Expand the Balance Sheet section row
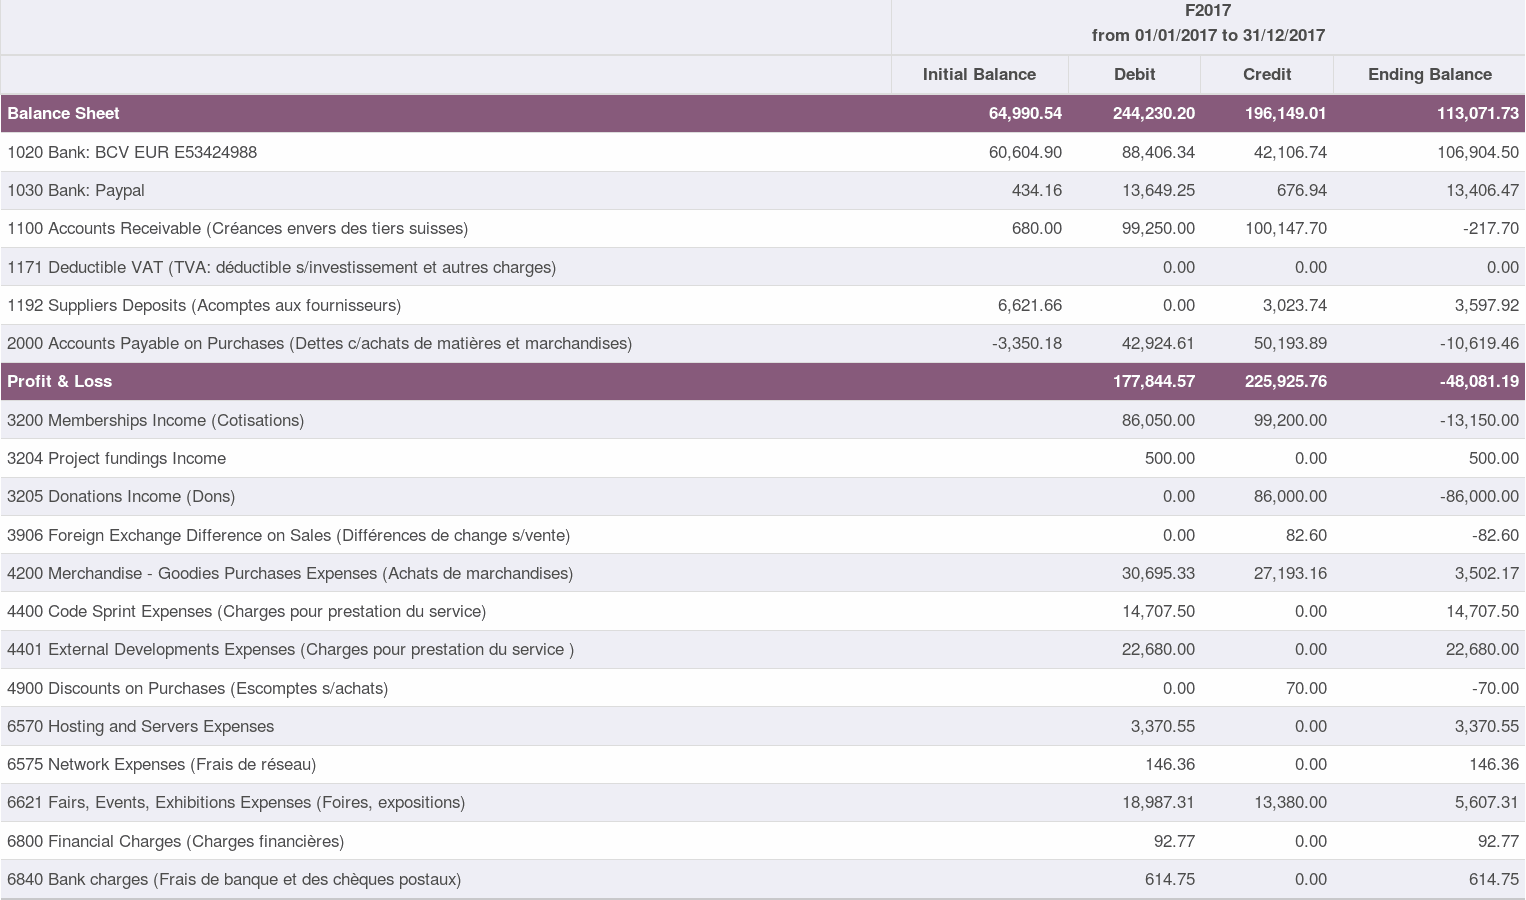The height and width of the screenshot is (900, 1526). pos(63,113)
